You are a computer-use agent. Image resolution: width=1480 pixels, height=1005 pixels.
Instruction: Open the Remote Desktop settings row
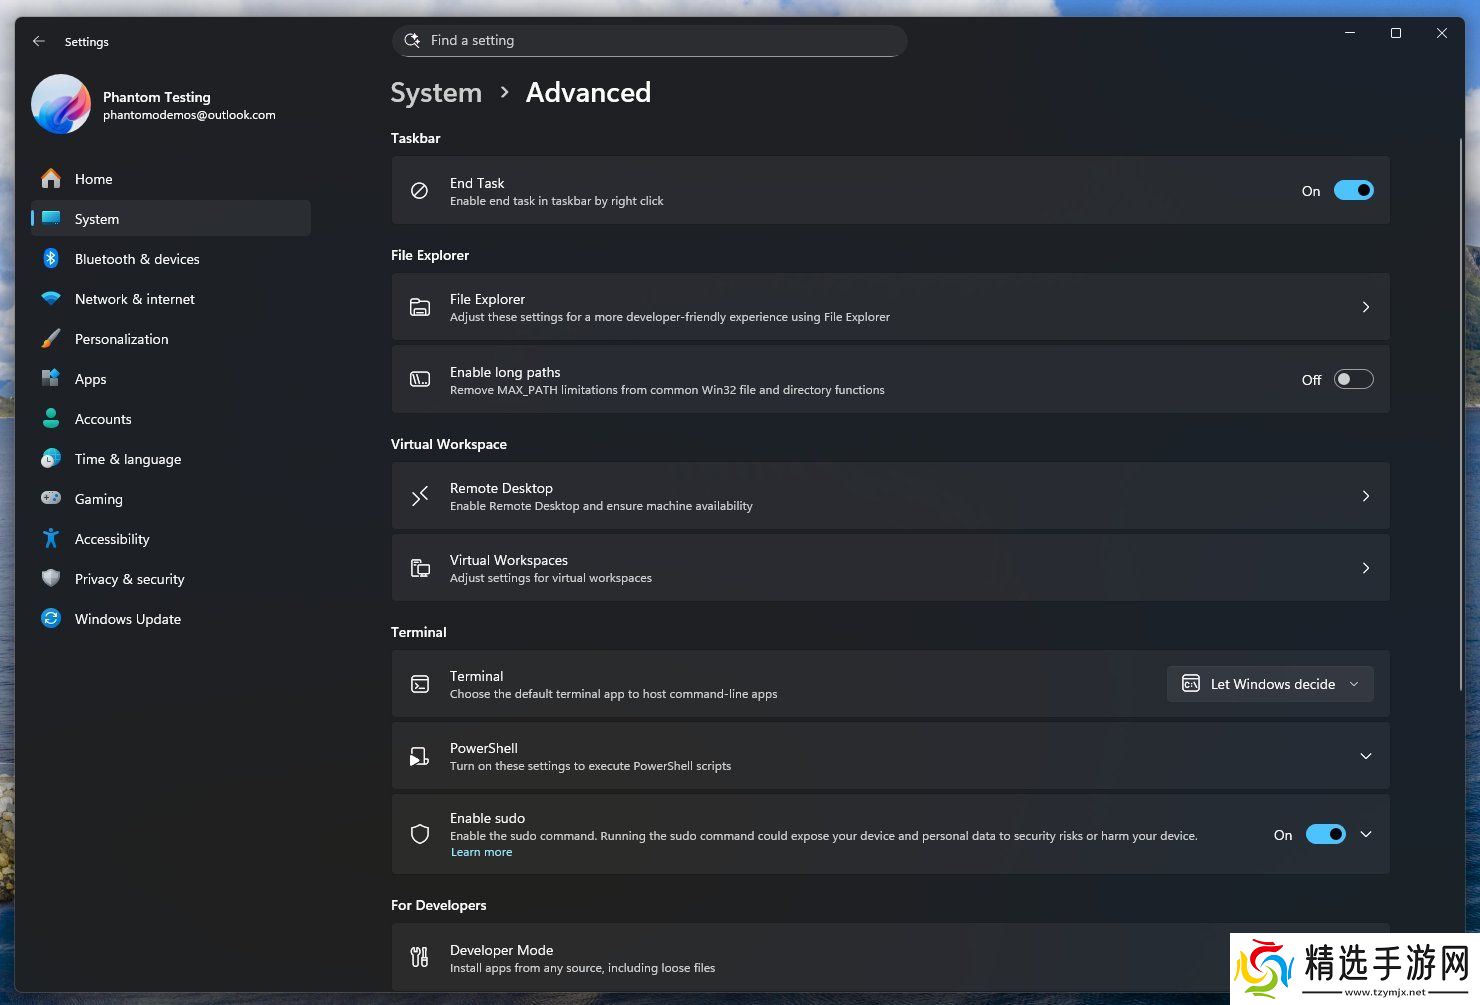point(890,496)
